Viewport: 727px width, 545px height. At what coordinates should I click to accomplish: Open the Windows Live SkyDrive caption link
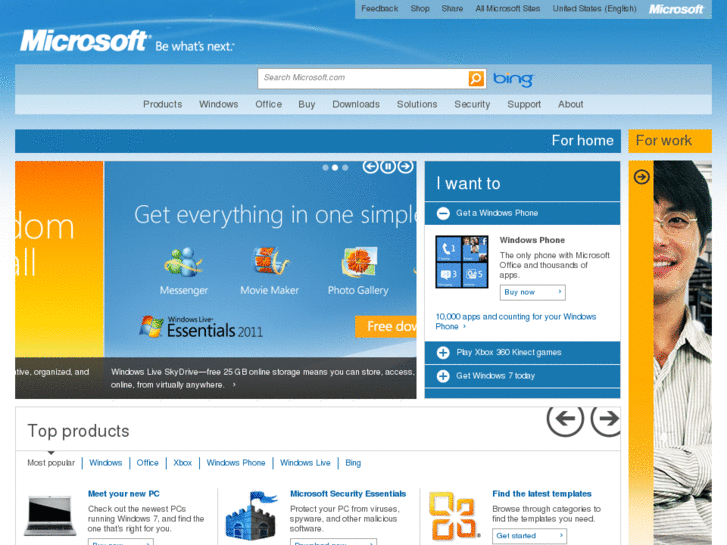pos(262,378)
